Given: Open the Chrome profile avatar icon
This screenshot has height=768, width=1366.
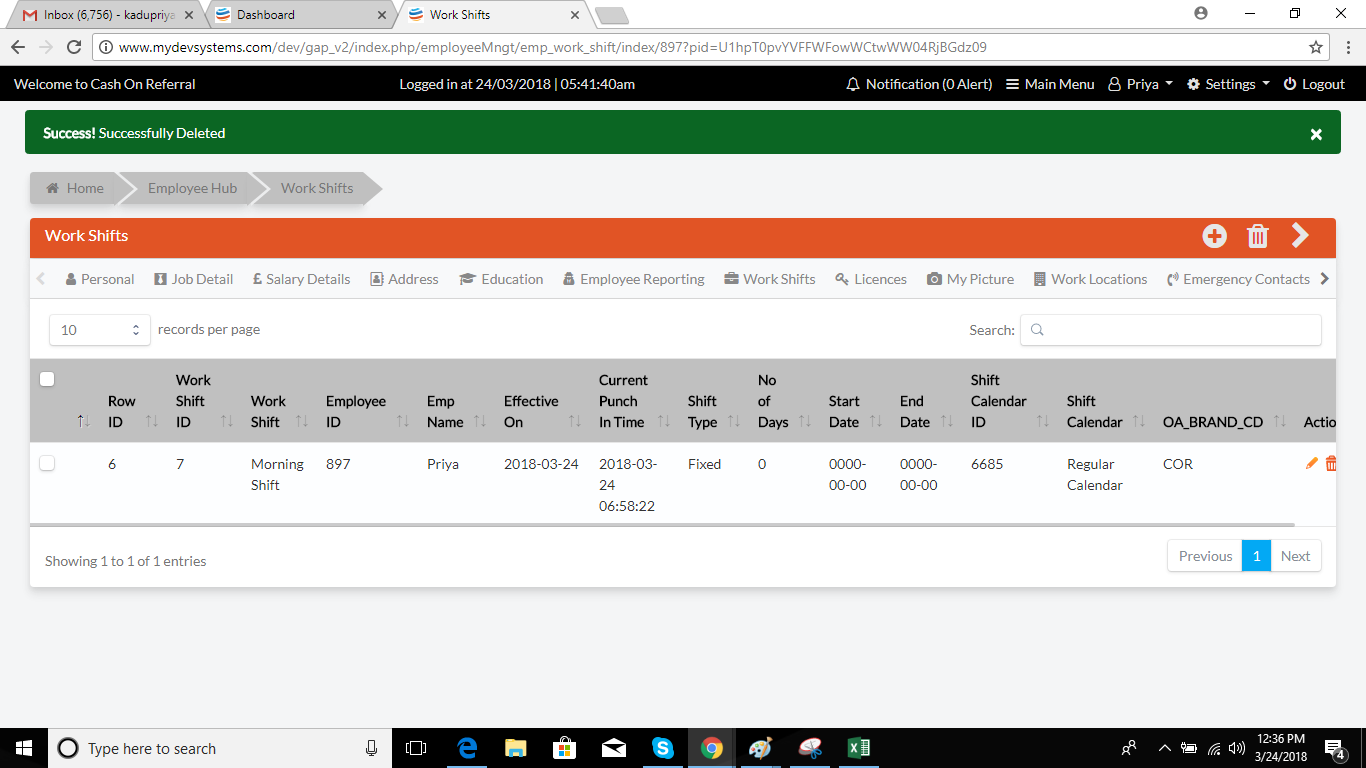Looking at the screenshot, I should [1201, 14].
